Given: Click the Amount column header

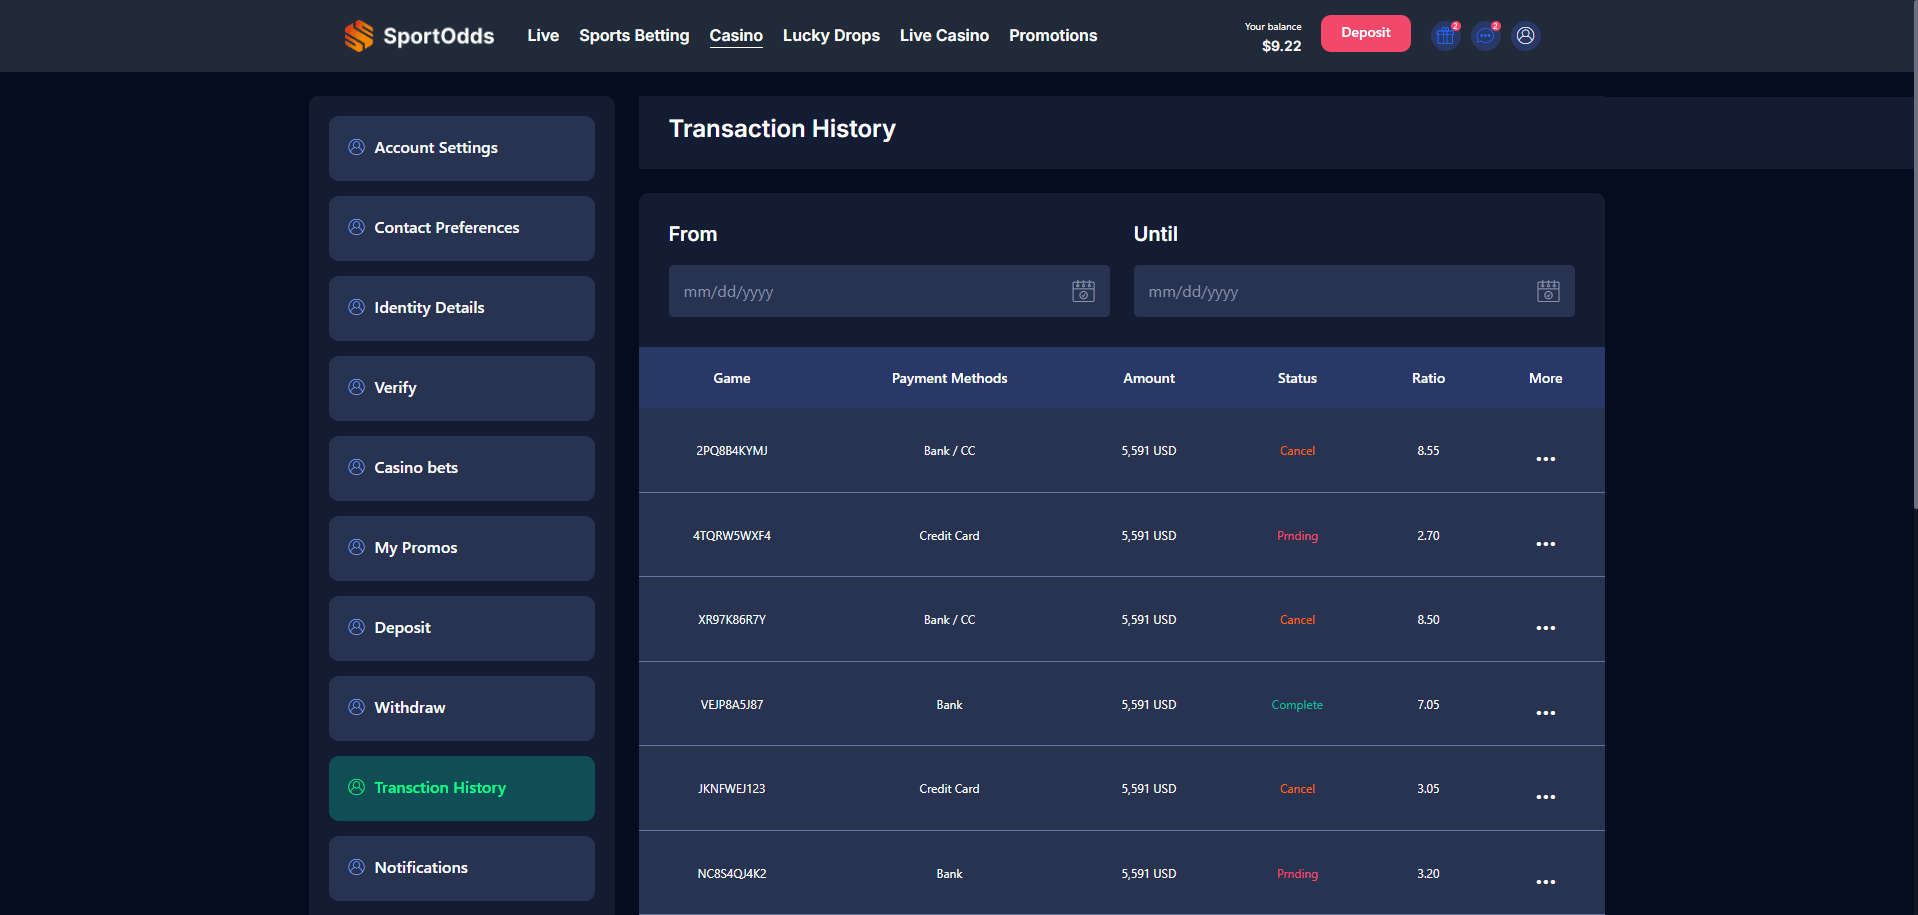Looking at the screenshot, I should click(x=1149, y=378).
